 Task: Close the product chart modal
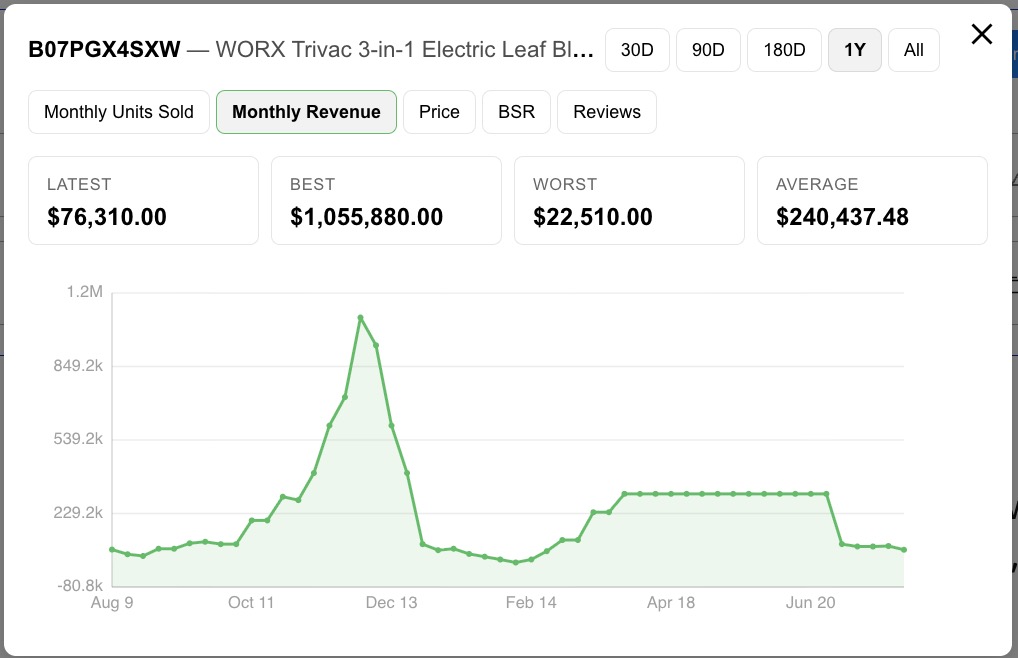pos(982,34)
